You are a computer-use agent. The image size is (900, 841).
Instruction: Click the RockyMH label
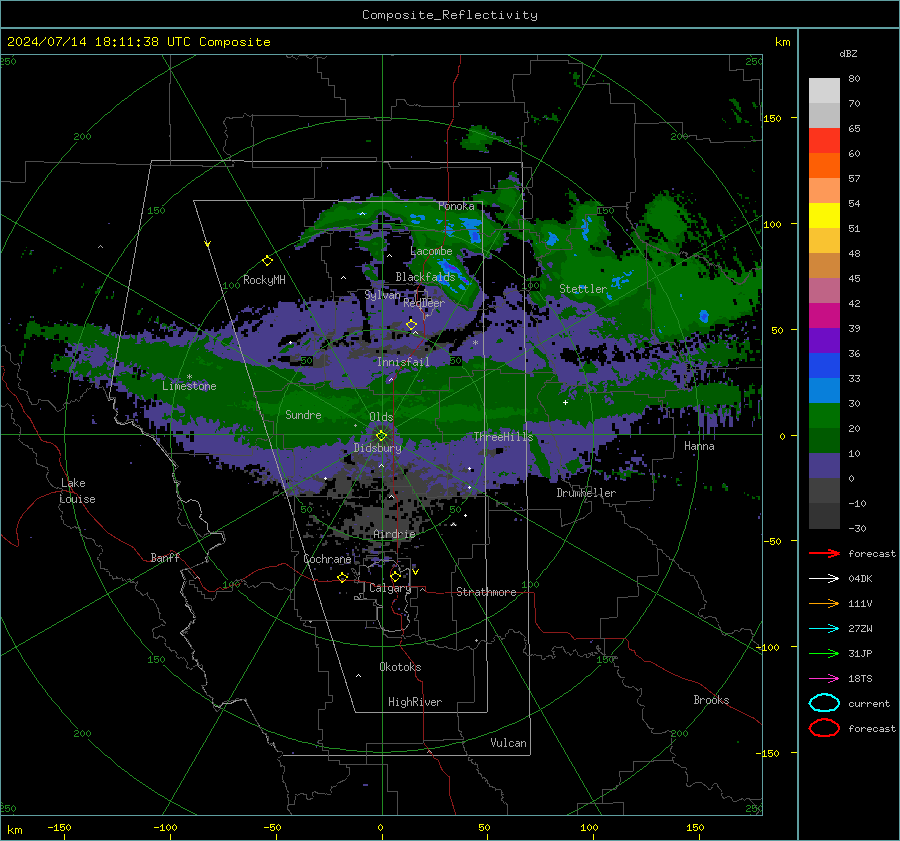(264, 280)
